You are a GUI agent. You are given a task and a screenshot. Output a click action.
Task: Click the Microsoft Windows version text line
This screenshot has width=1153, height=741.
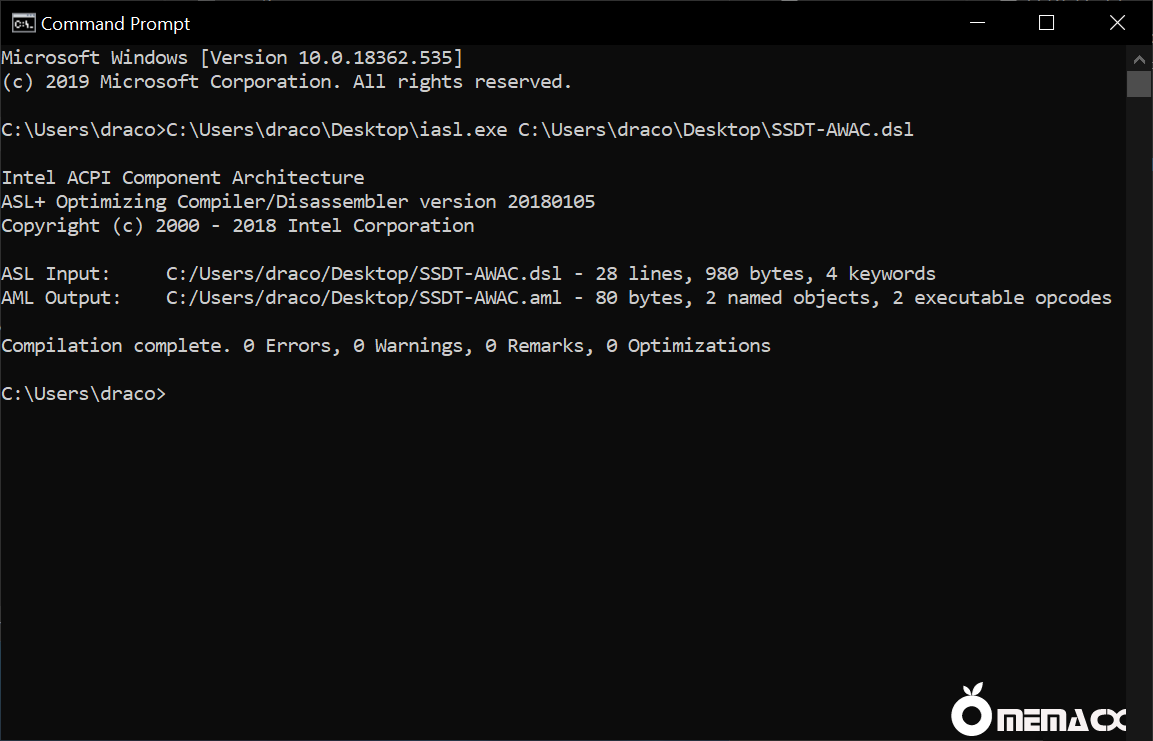(231, 58)
